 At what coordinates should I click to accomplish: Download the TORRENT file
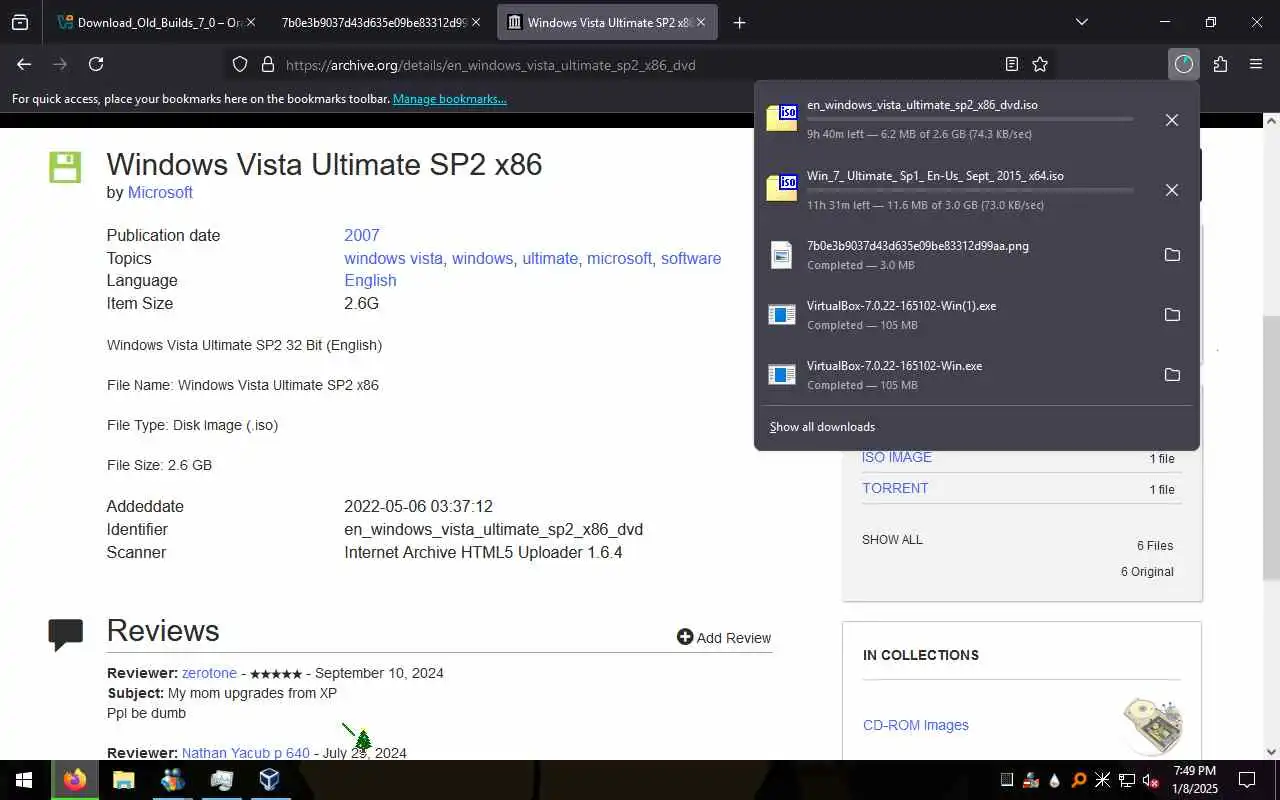895,488
